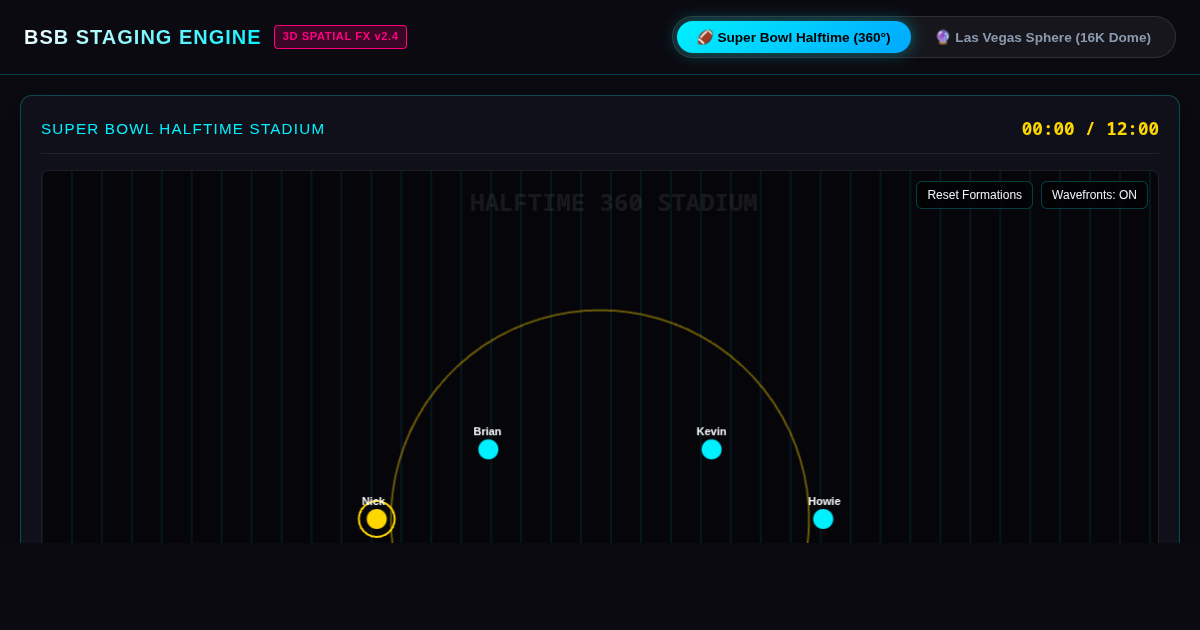
Task: Switch to Super Bowl Halftime (360°) mode
Action: tap(794, 37)
